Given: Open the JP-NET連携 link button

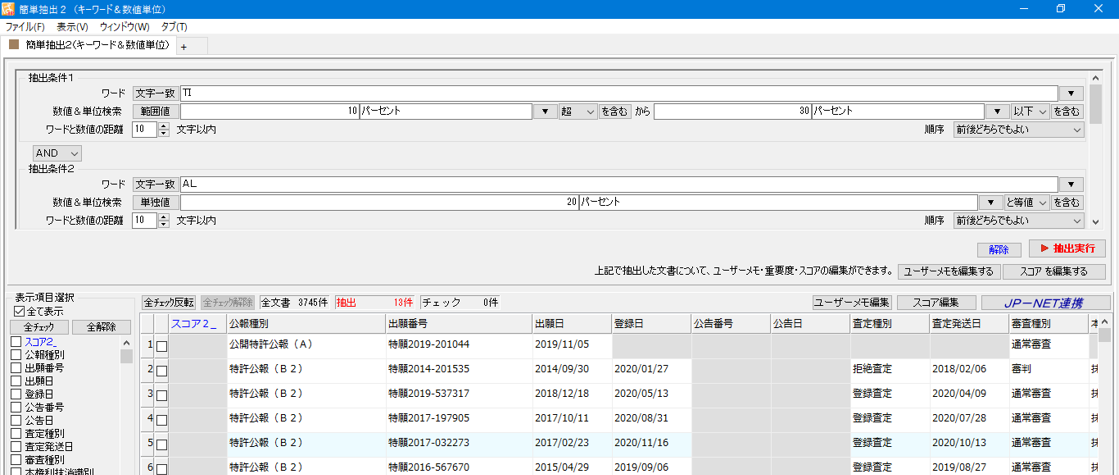Looking at the screenshot, I should coord(1046,302).
